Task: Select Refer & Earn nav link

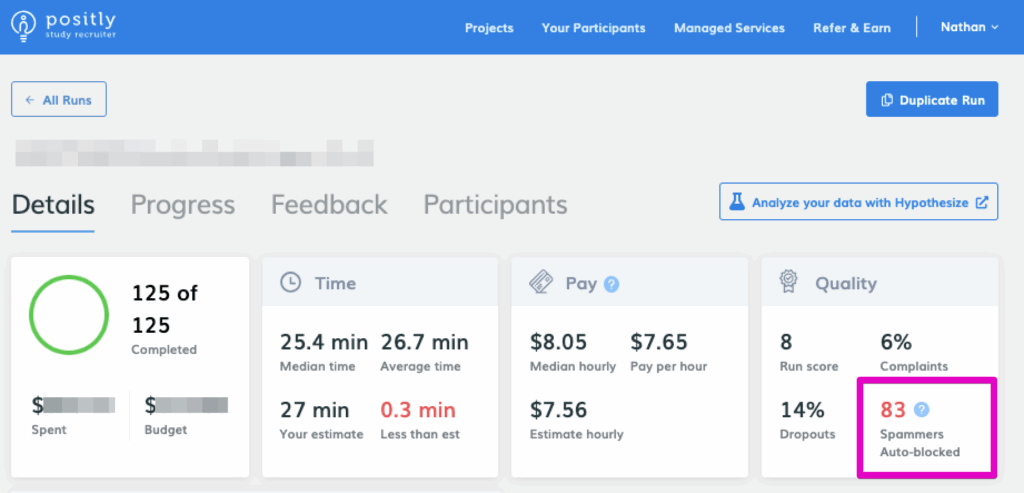Action: (851, 28)
